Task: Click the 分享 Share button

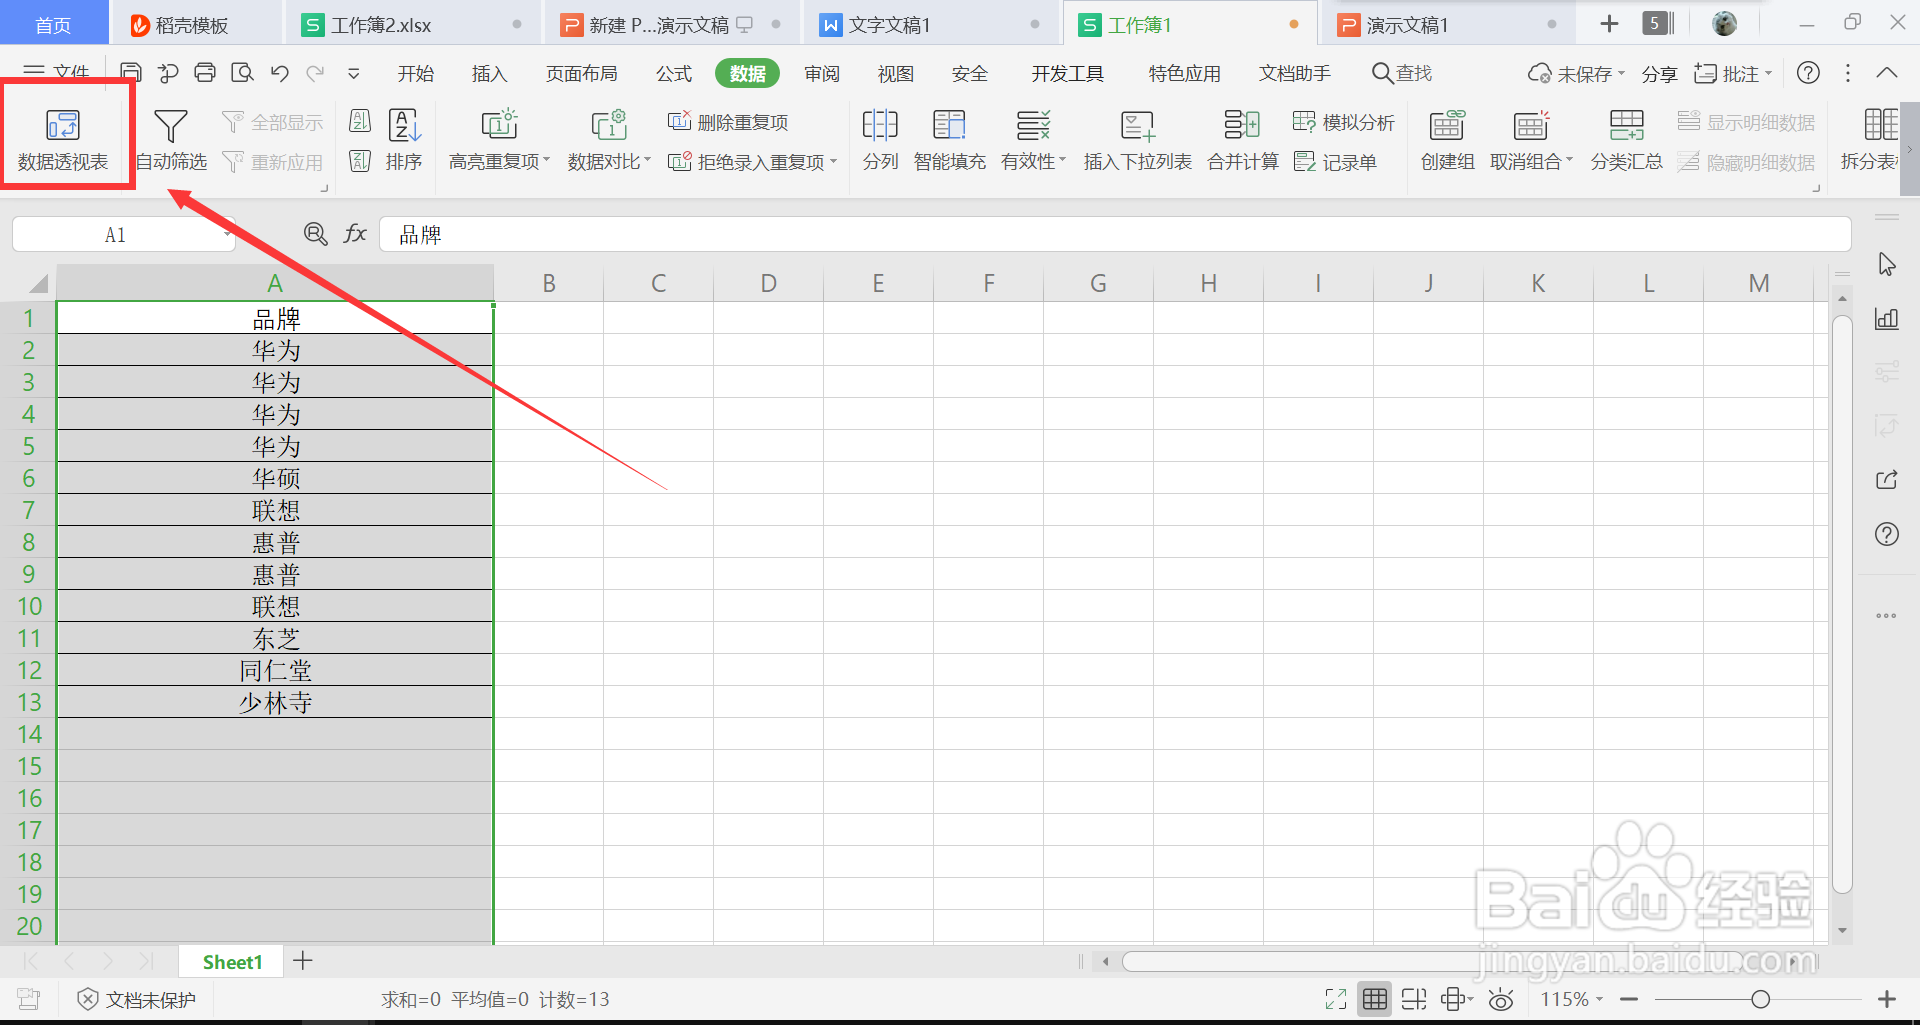Action: (x=1658, y=72)
